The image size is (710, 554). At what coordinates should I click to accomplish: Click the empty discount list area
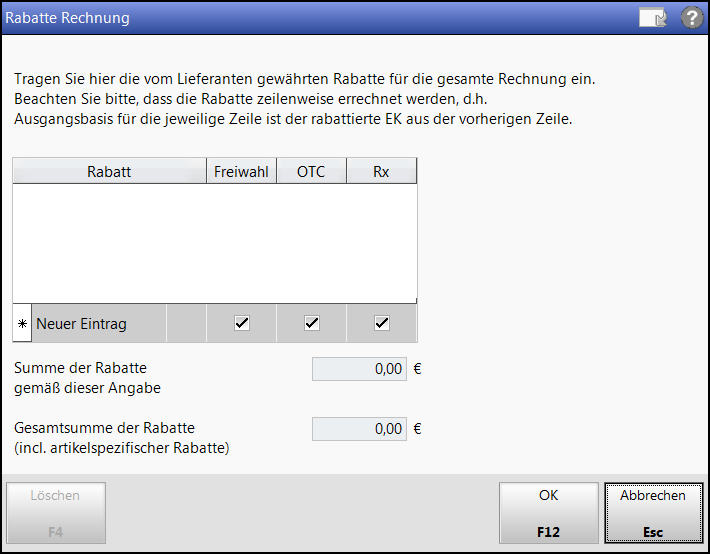pyautogui.click(x=215, y=243)
